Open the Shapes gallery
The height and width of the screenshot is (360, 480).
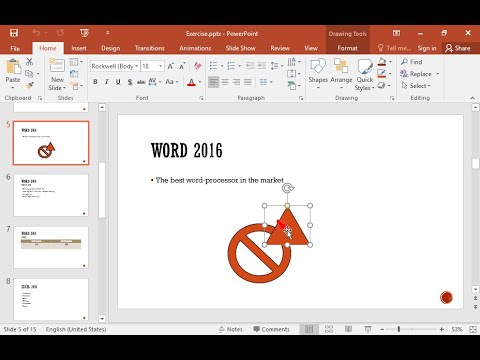point(318,74)
